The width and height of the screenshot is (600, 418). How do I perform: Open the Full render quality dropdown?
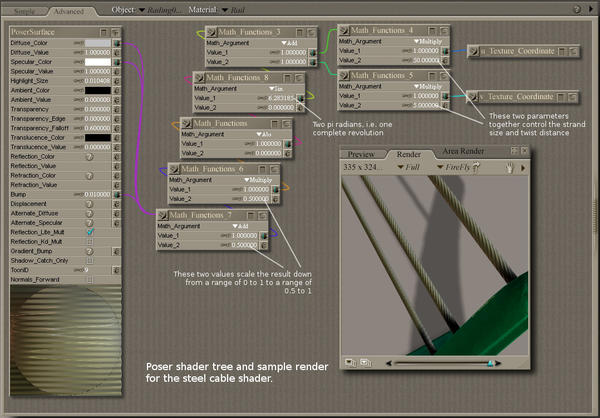tap(409, 167)
